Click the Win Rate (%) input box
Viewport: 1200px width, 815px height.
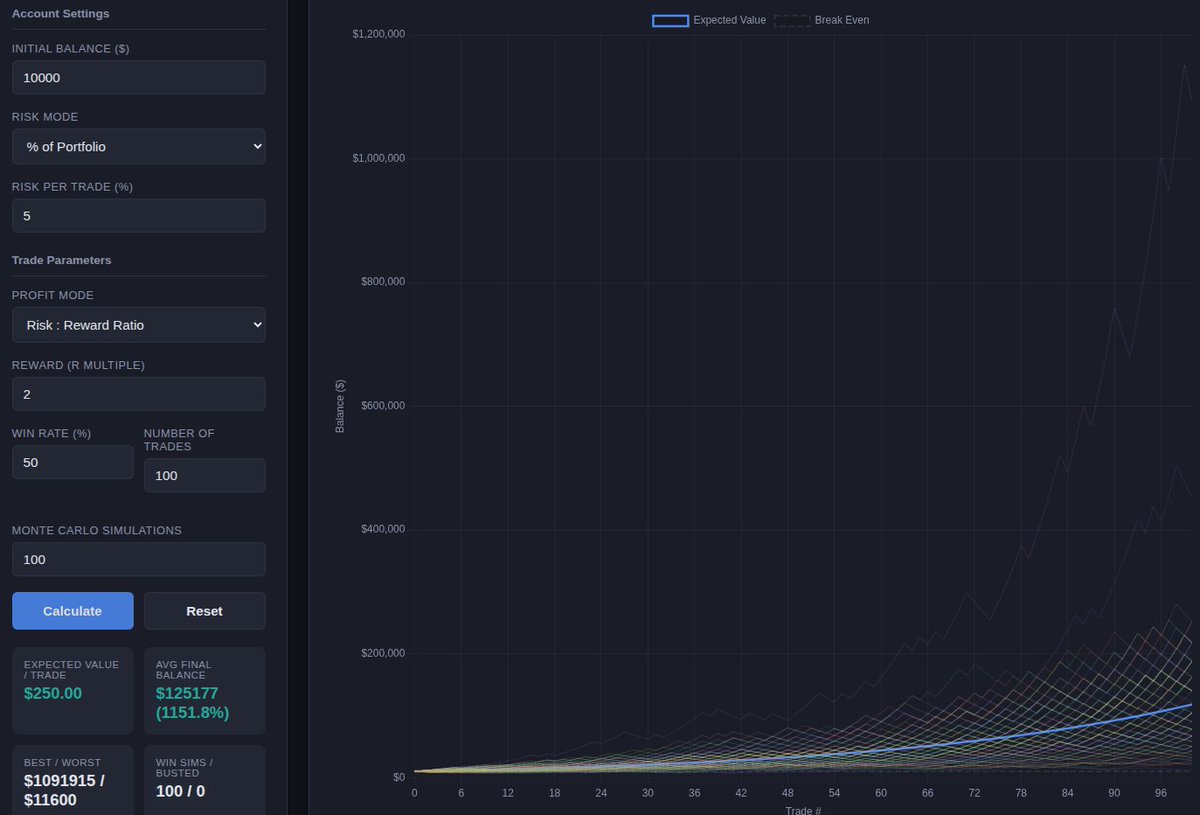72,462
